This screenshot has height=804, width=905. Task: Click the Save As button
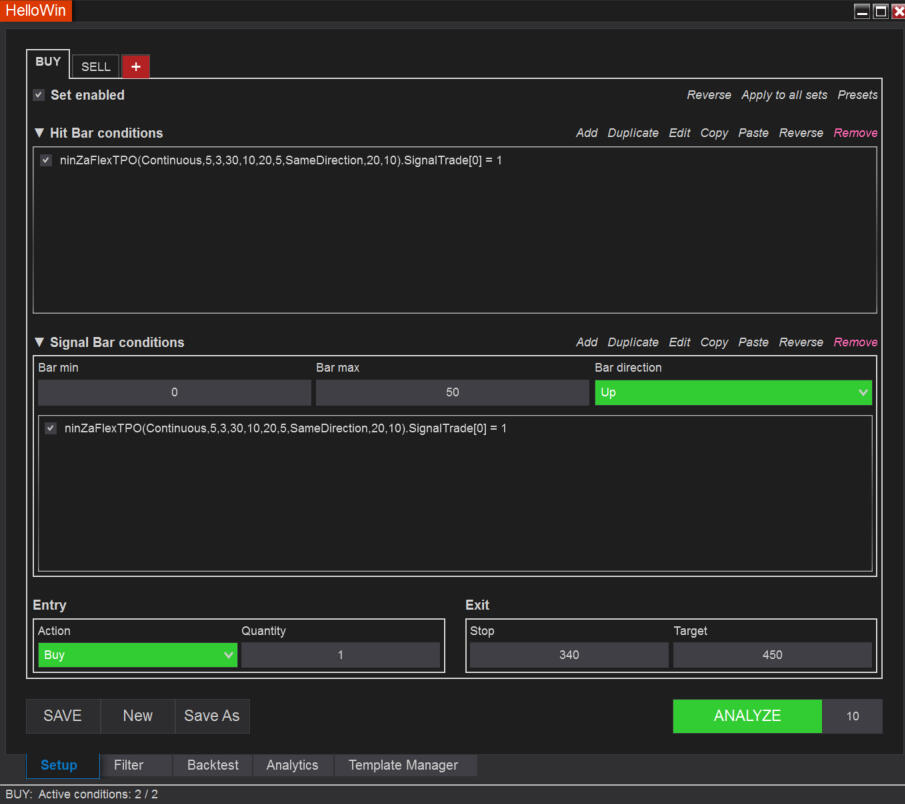[x=212, y=716]
